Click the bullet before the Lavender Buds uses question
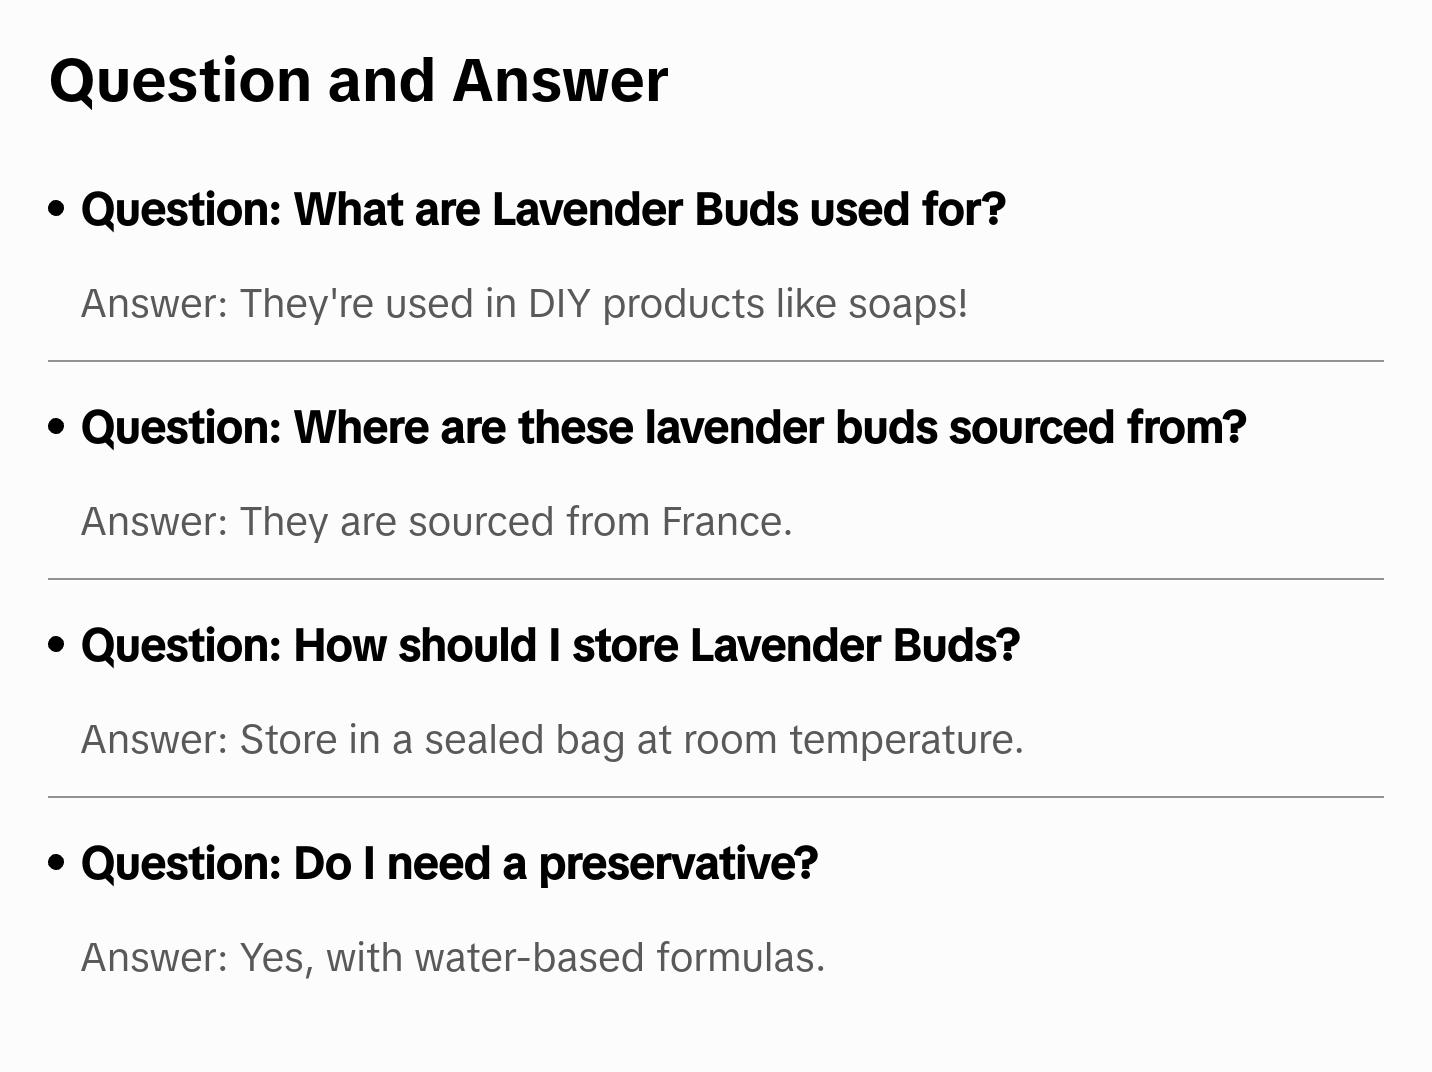The image size is (1432, 1072). [x=57, y=209]
